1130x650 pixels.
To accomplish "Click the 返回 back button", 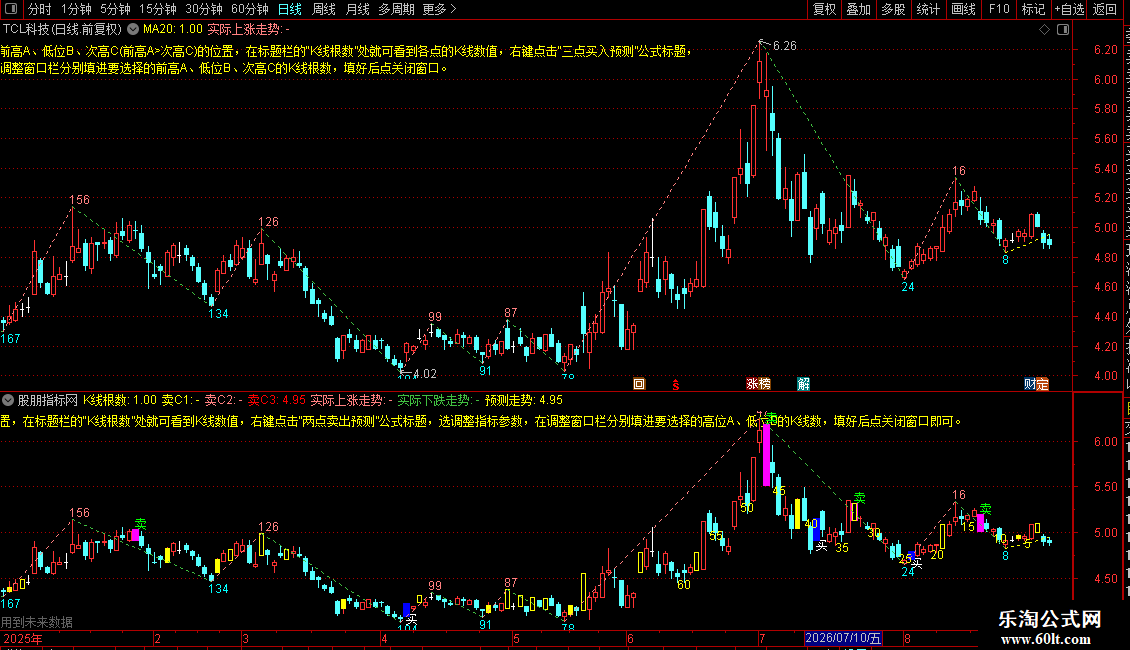I will tap(1104, 9).
